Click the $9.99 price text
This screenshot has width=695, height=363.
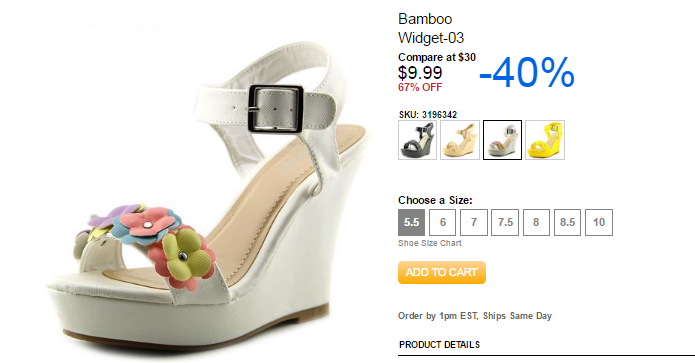pyautogui.click(x=420, y=73)
